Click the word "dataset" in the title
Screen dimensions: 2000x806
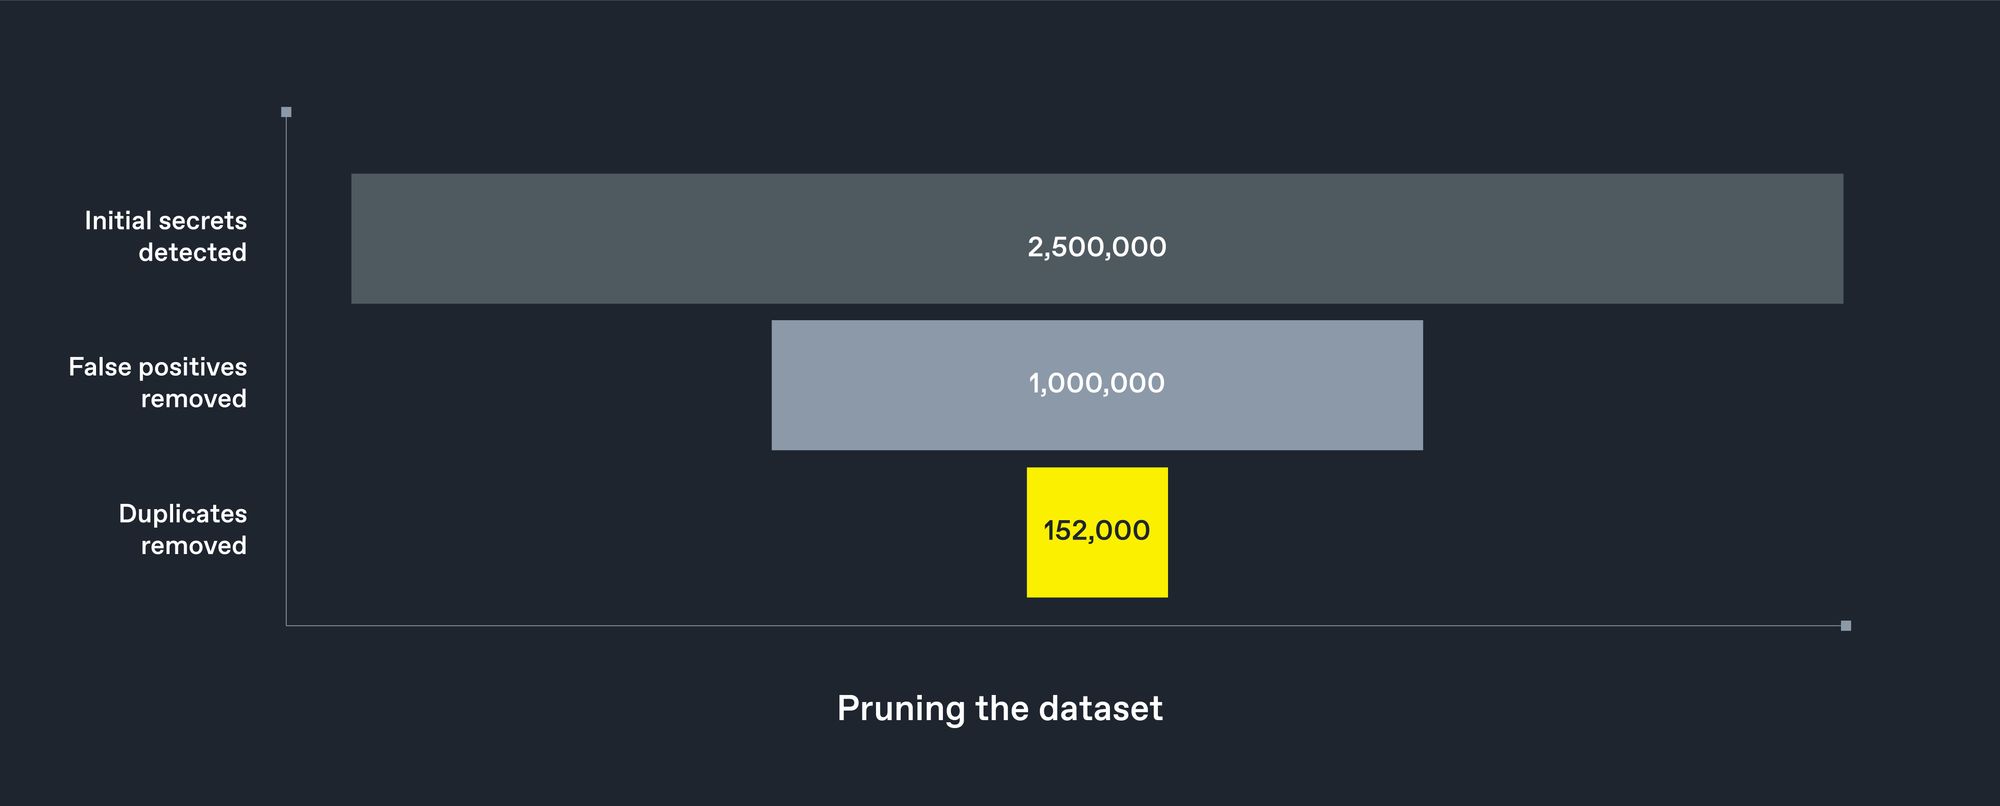[1101, 708]
